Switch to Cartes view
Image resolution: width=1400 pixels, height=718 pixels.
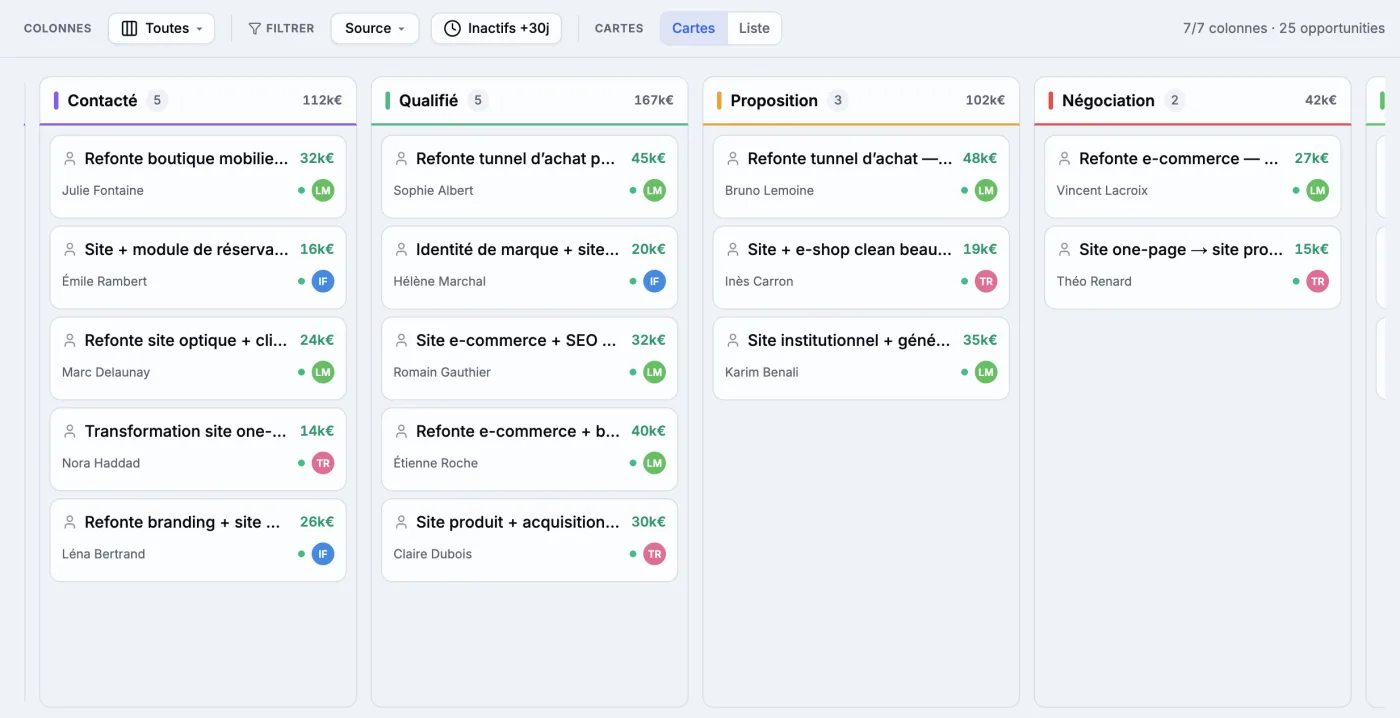point(693,28)
